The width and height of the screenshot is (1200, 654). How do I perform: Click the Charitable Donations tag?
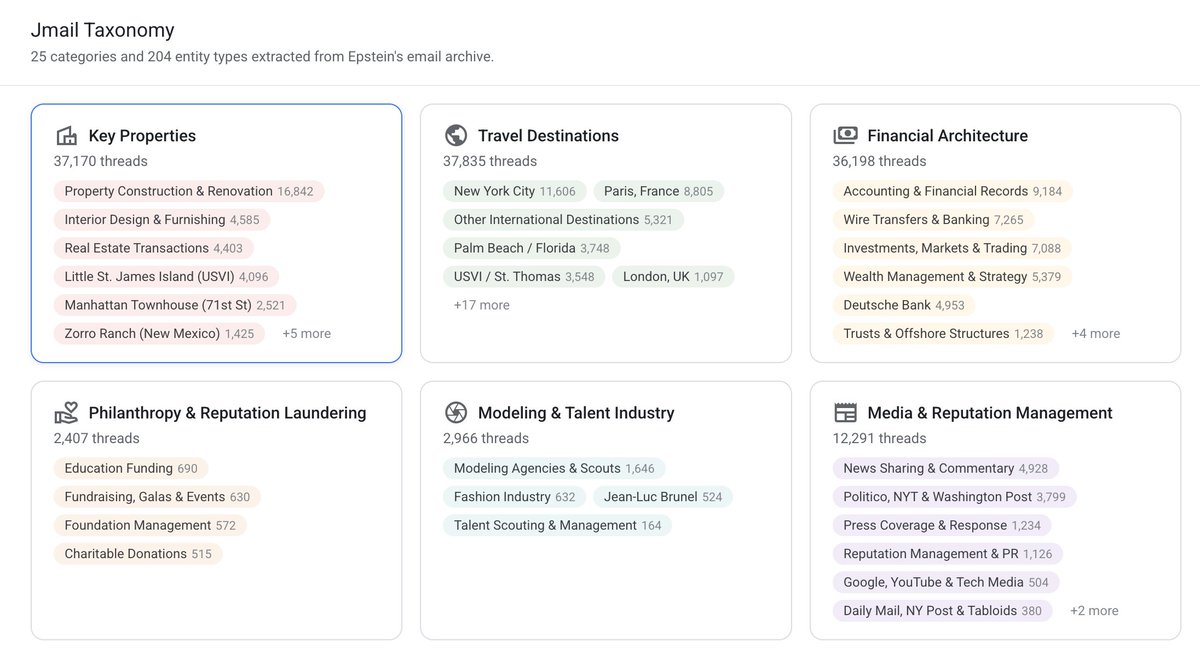[x=137, y=553]
